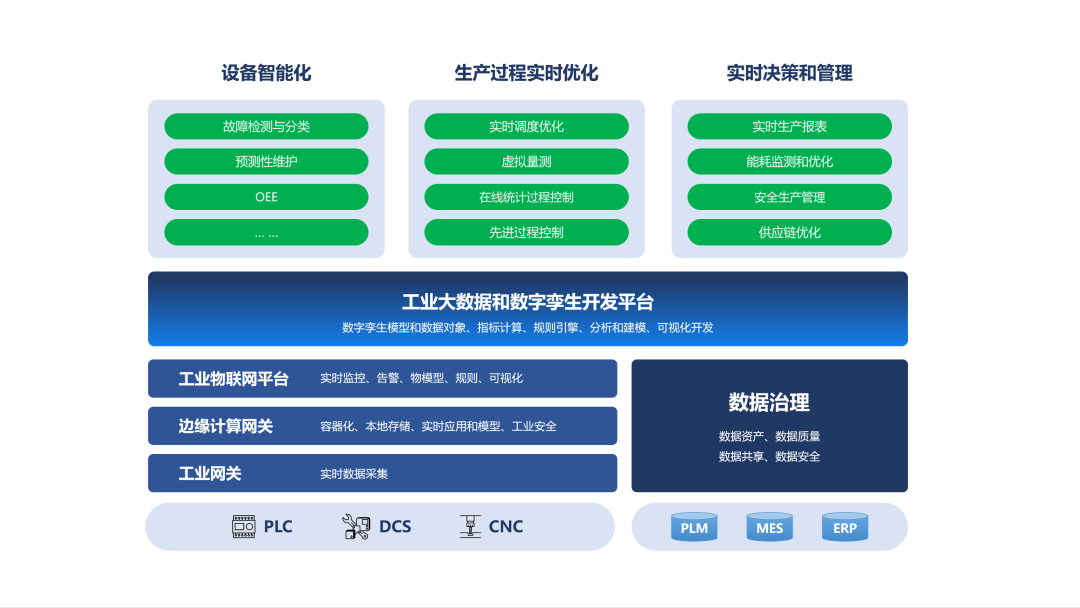Click the text 实时监控、告警、物模型、规则、可视化

point(422,378)
